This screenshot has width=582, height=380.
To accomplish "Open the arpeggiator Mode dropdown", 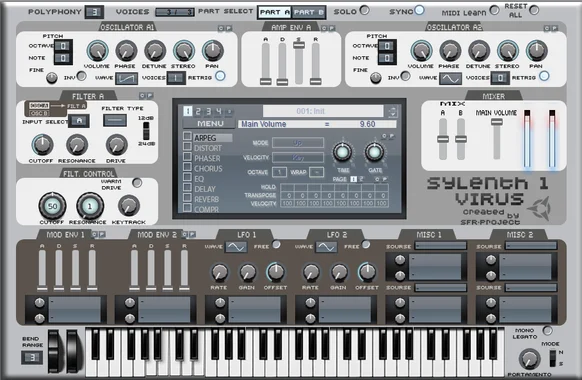I will (x=298, y=142).
